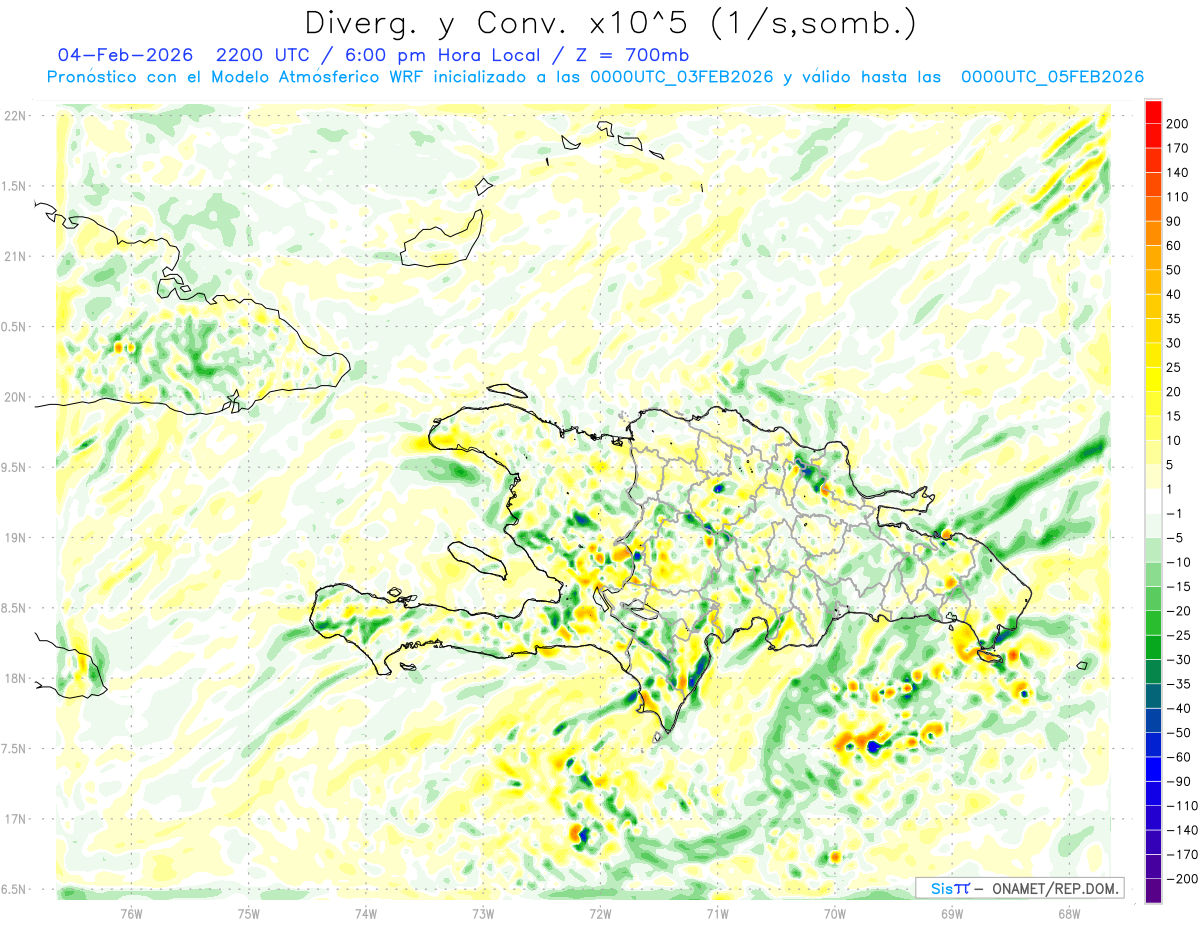This screenshot has height=927, width=1200.
Task: Click the -110 color bar label
Action: 1181,806
